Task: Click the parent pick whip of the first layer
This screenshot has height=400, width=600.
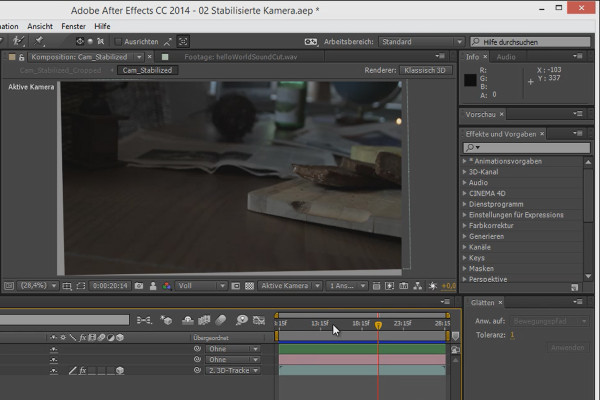Action: pyautogui.click(x=197, y=349)
